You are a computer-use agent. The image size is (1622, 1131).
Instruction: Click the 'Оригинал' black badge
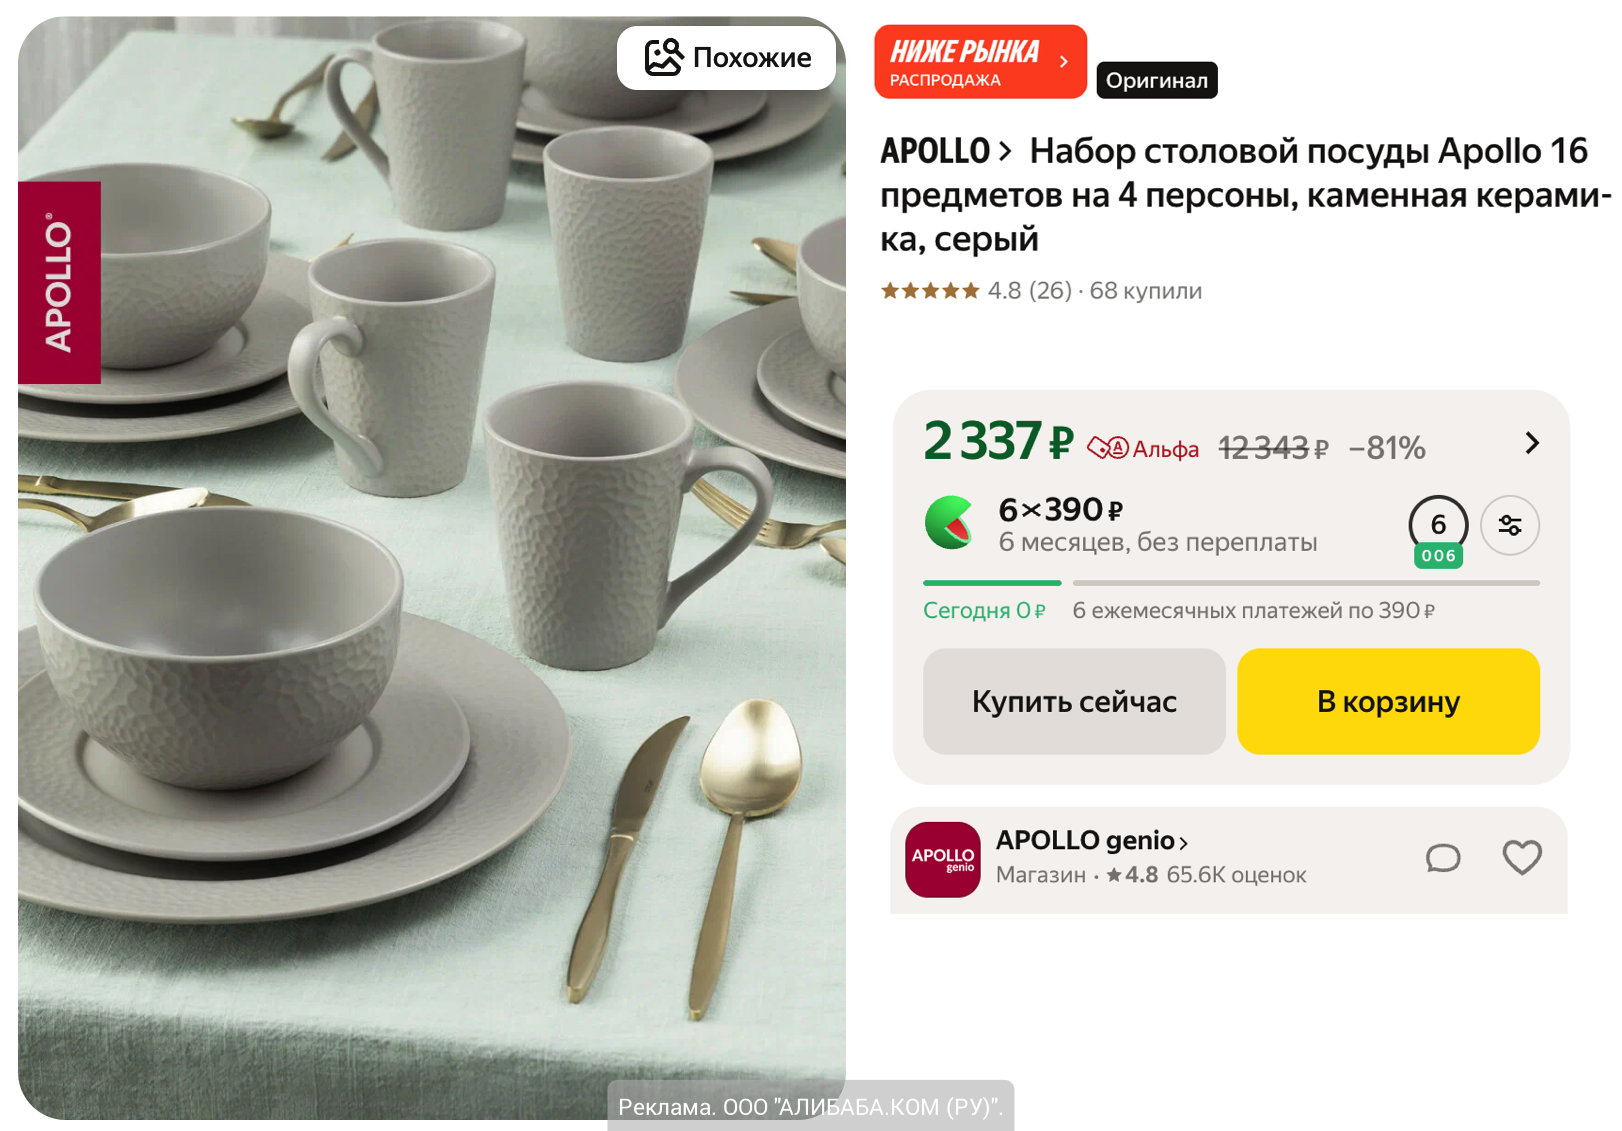[1156, 80]
